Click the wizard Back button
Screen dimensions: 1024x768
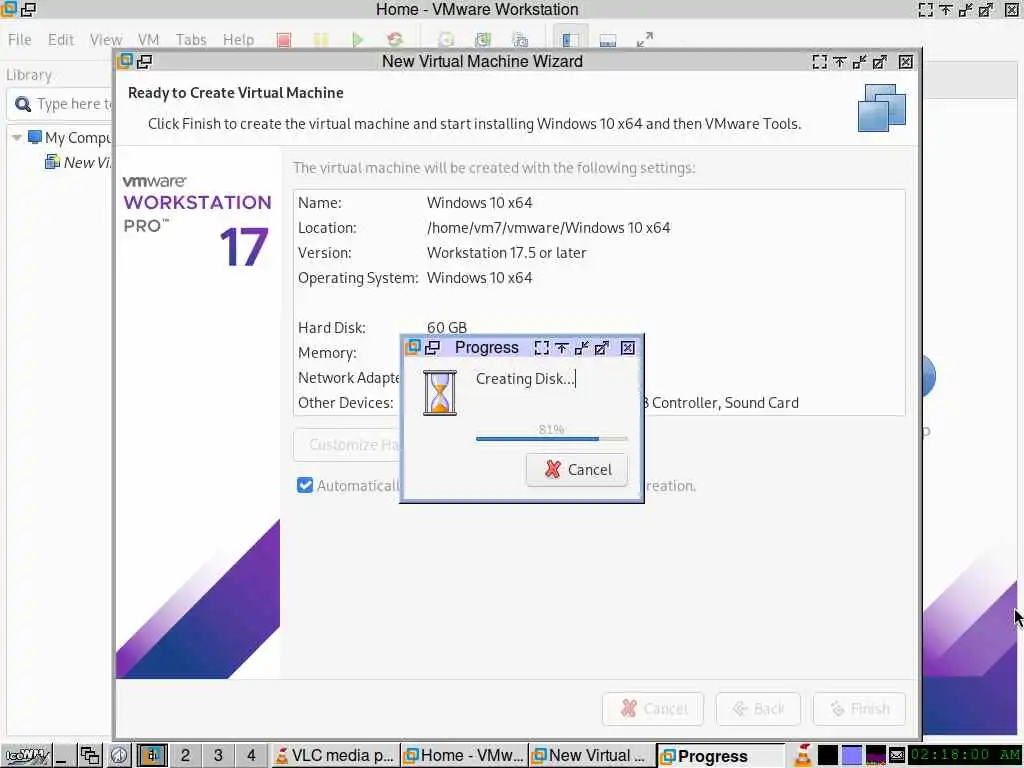(758, 709)
